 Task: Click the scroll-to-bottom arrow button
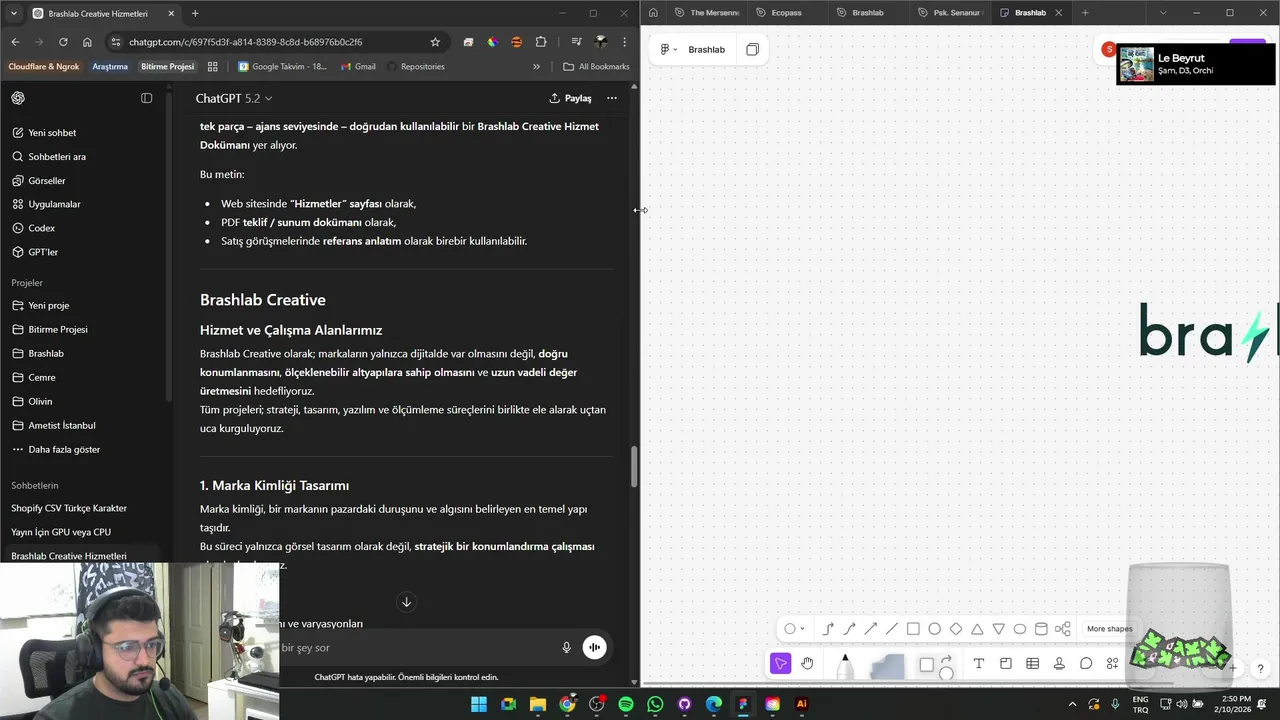click(x=406, y=602)
